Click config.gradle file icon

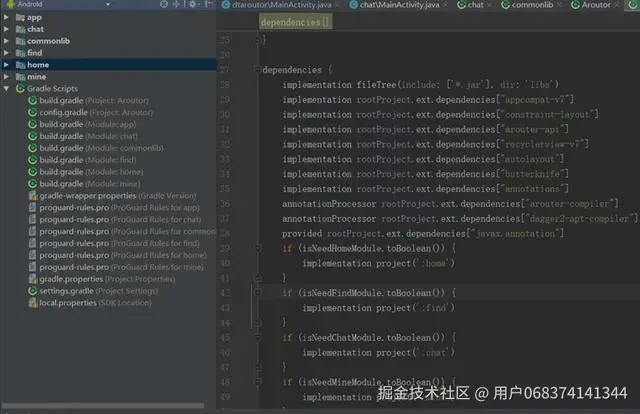point(33,112)
